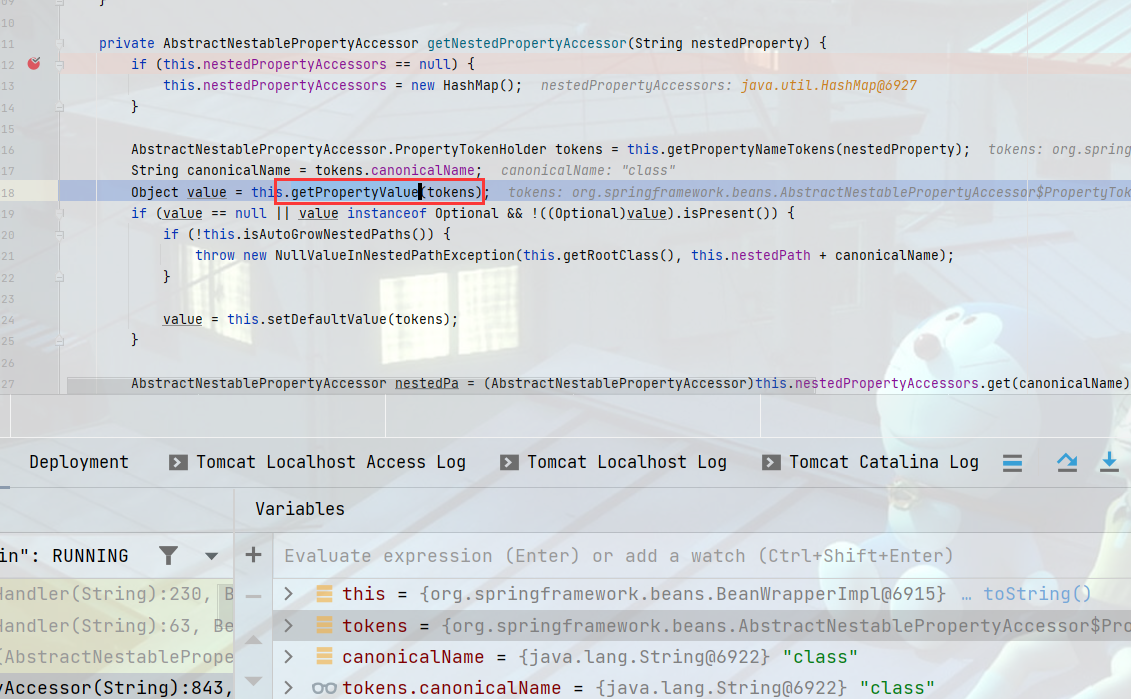The height and width of the screenshot is (699, 1131).
Task: Click the Step Into debugger icon
Action: pyautogui.click(x=1109, y=462)
